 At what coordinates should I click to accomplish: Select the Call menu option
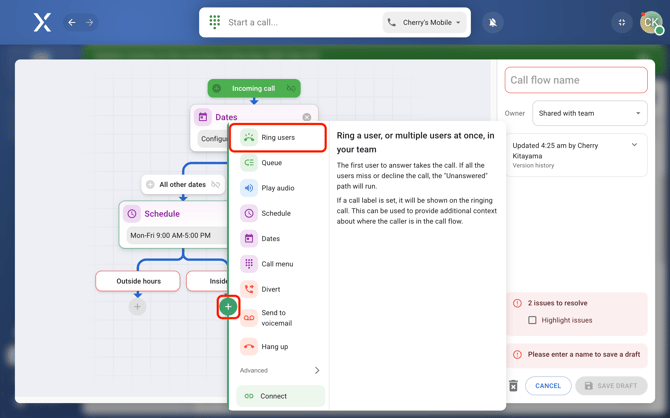click(x=277, y=264)
